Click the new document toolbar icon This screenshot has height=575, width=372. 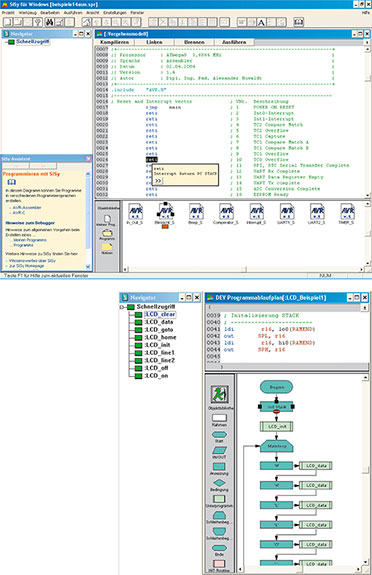coord(8,22)
